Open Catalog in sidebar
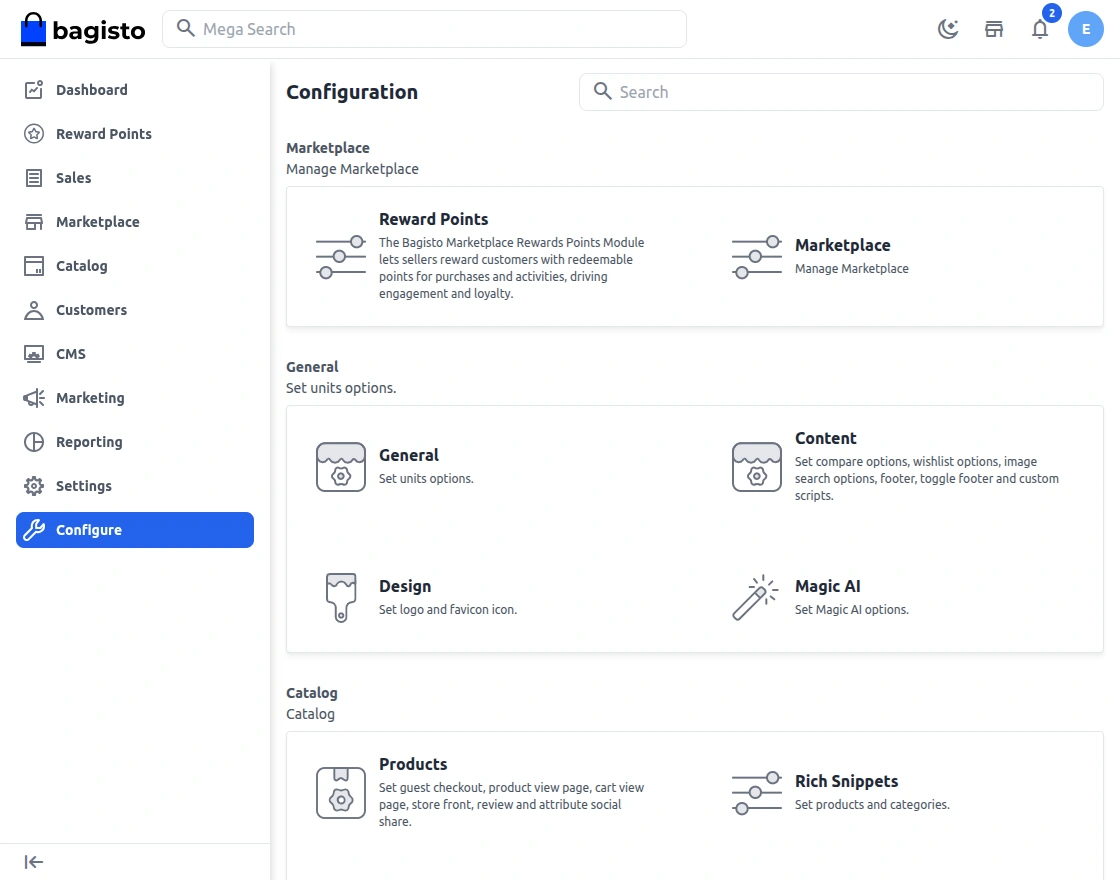 [135, 266]
